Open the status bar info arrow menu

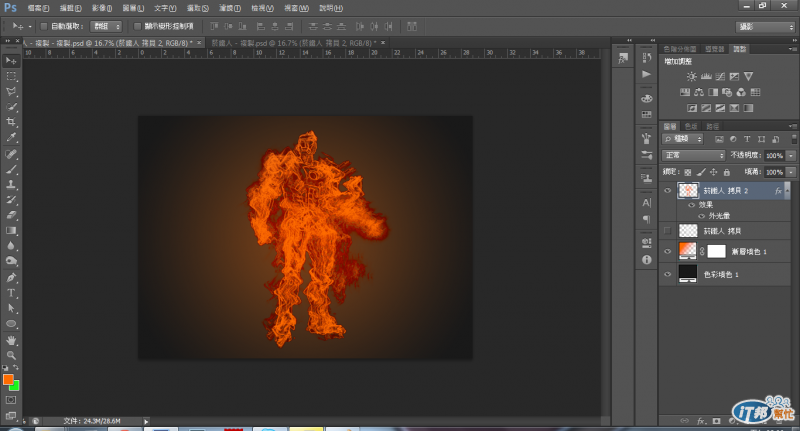pos(146,421)
